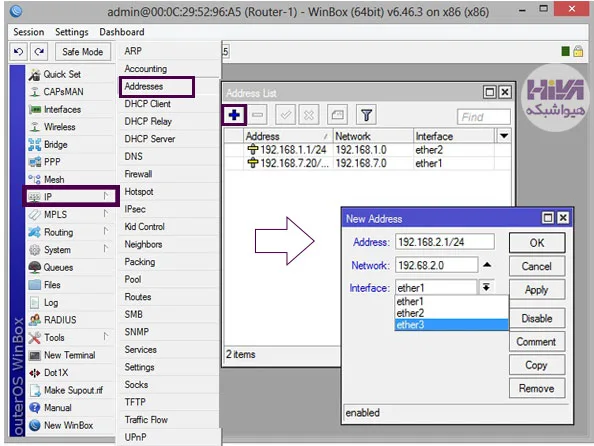Click the Disable button in New Address

[x=537, y=318]
